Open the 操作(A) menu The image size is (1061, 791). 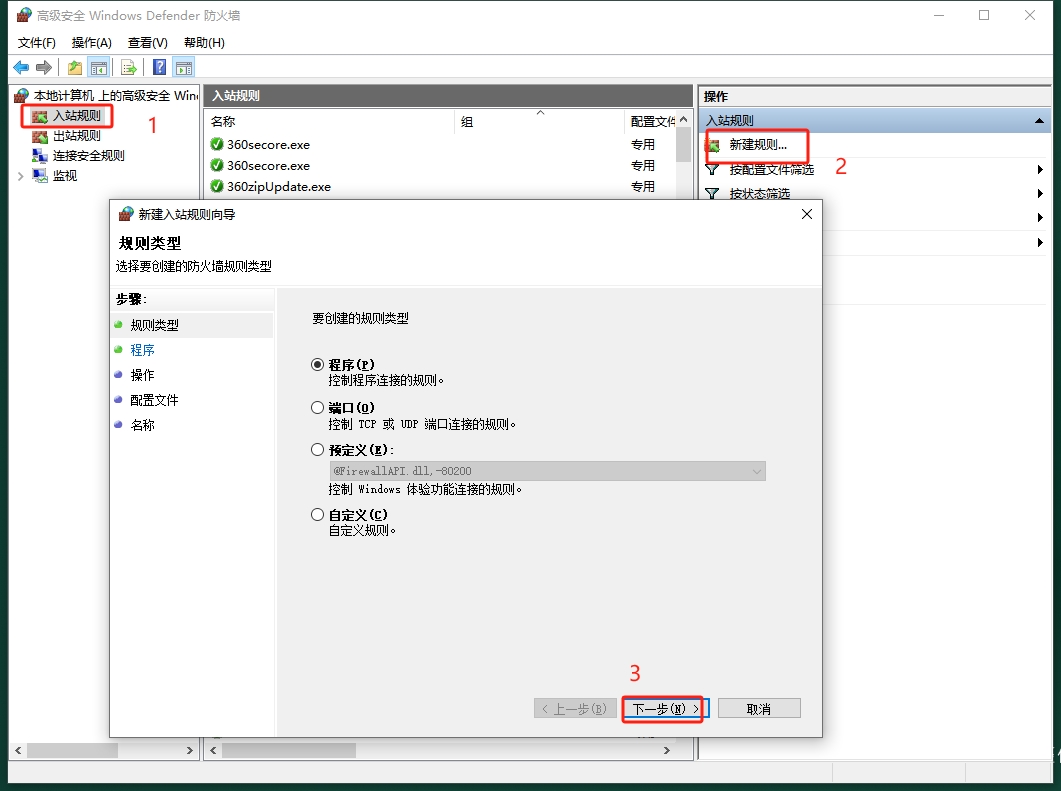[x=91, y=43]
